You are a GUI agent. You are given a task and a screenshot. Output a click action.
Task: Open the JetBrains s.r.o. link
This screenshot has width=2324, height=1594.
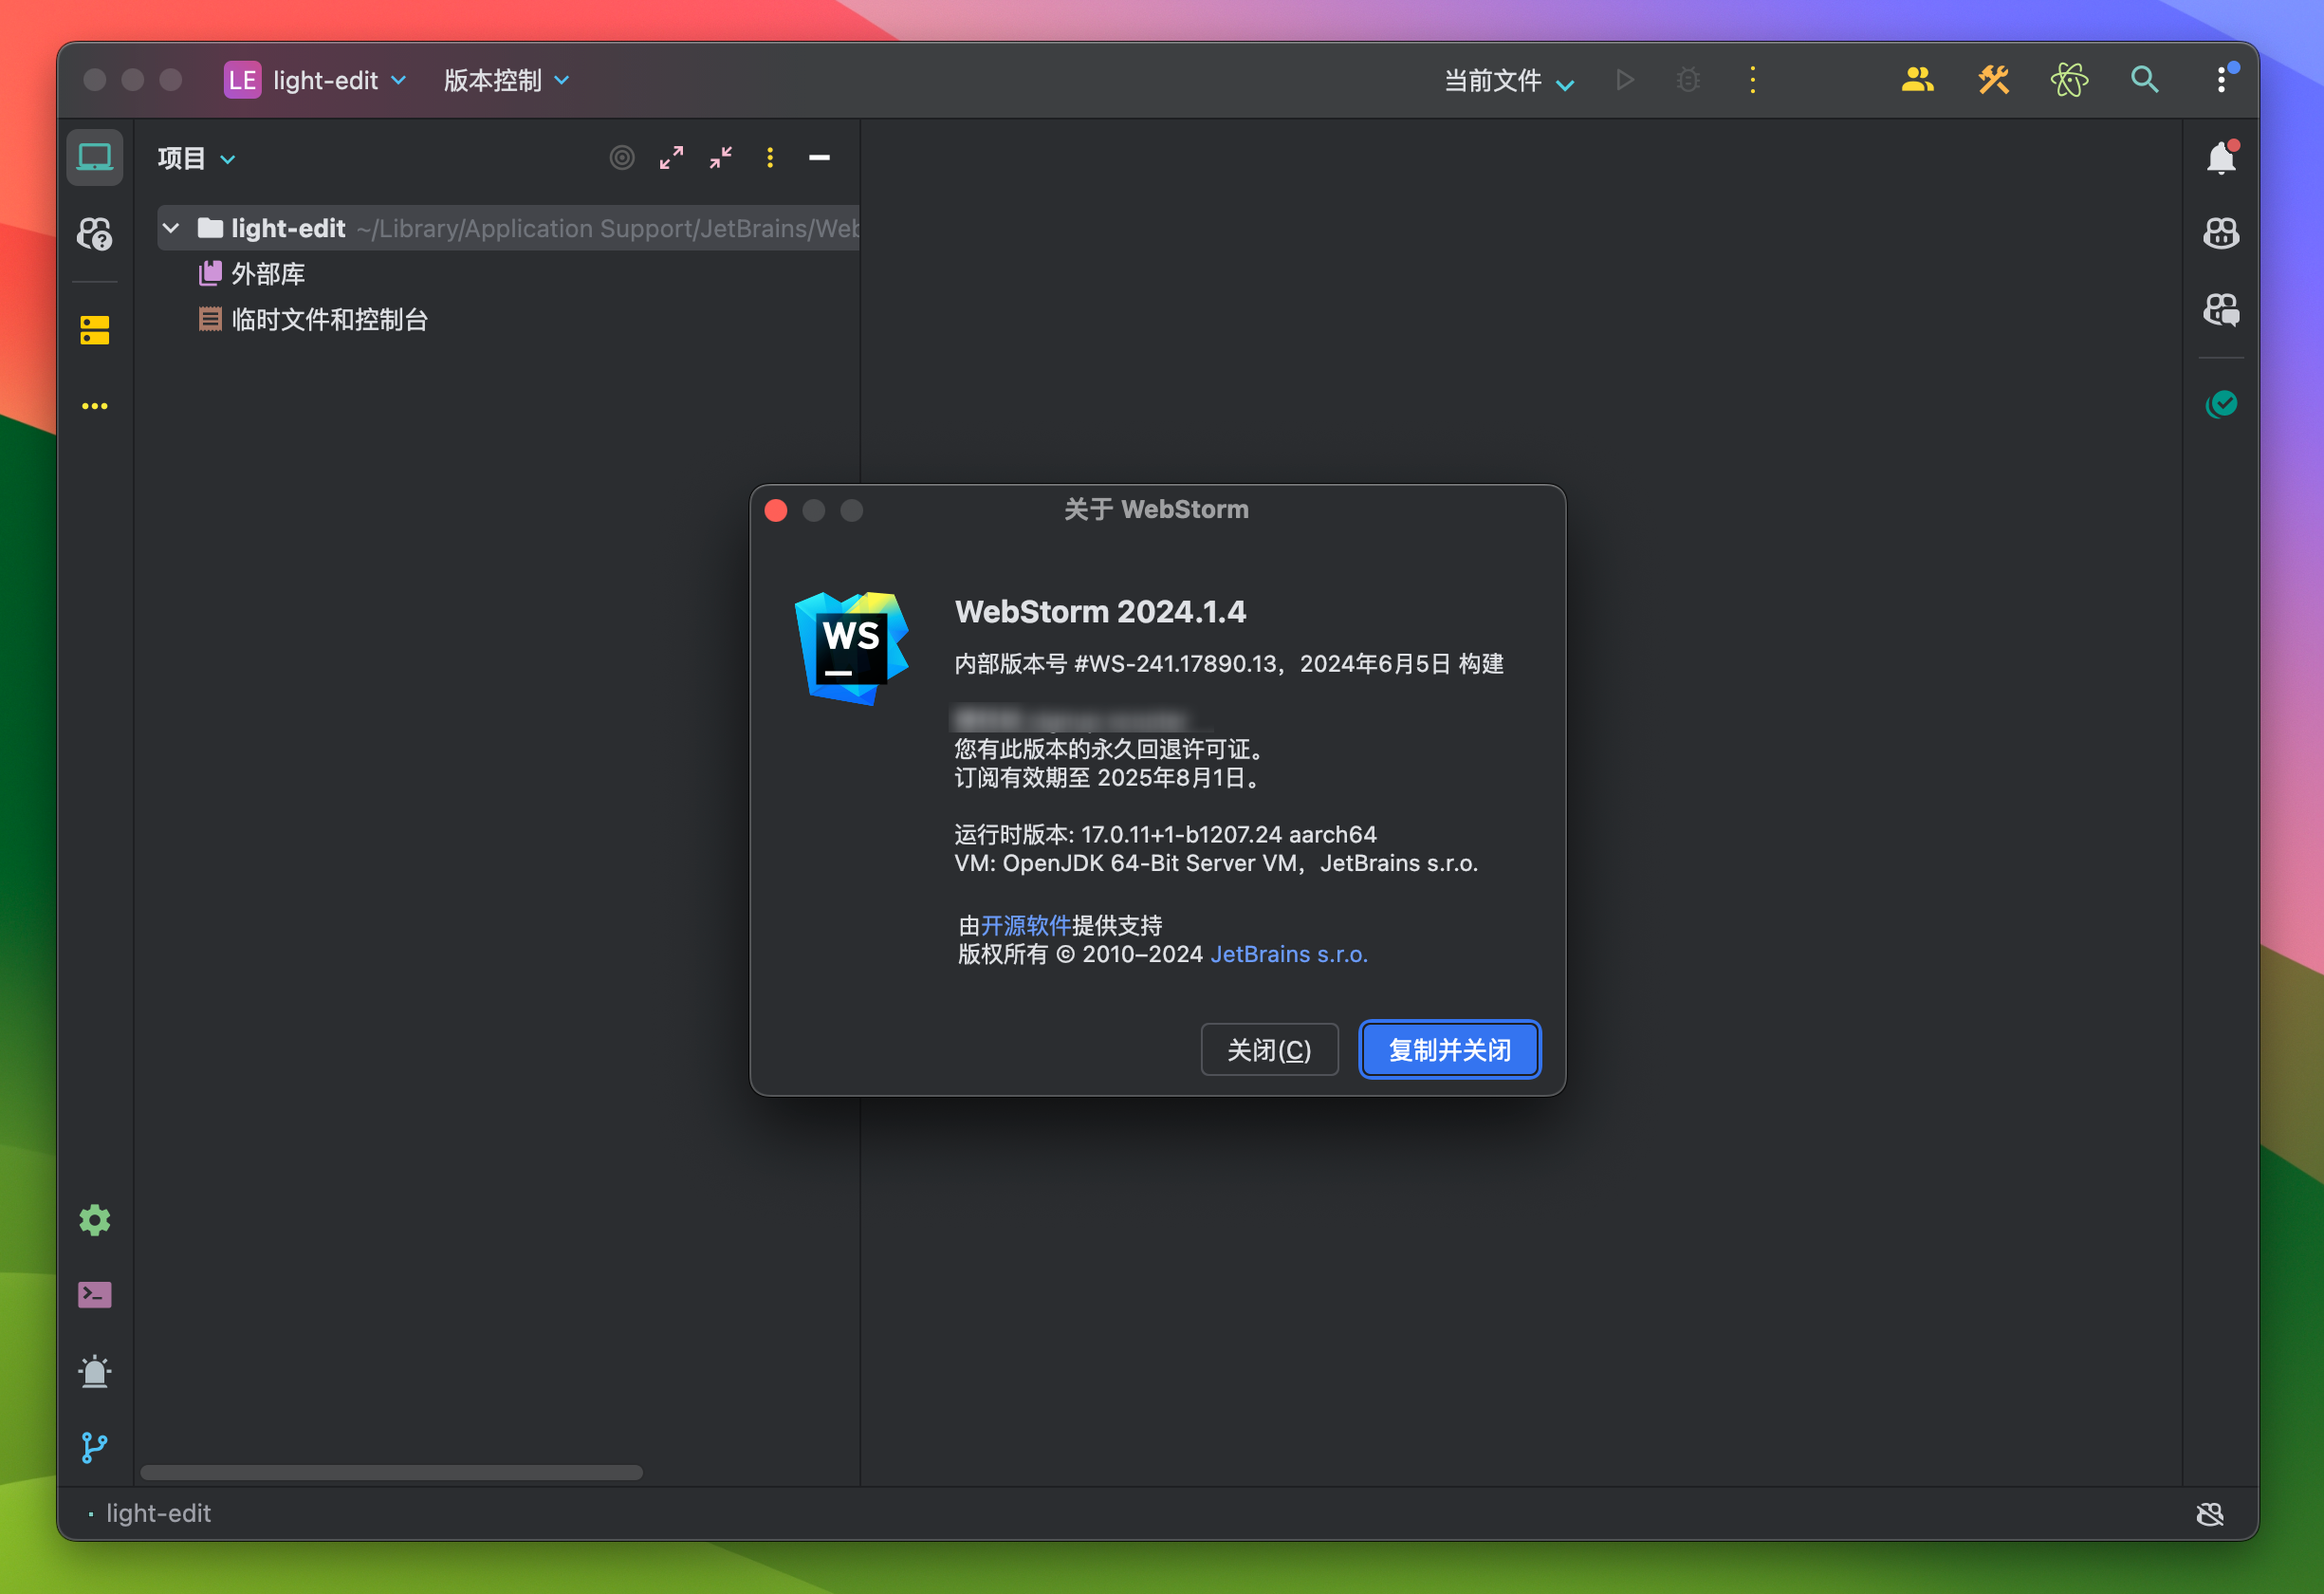tap(1289, 954)
